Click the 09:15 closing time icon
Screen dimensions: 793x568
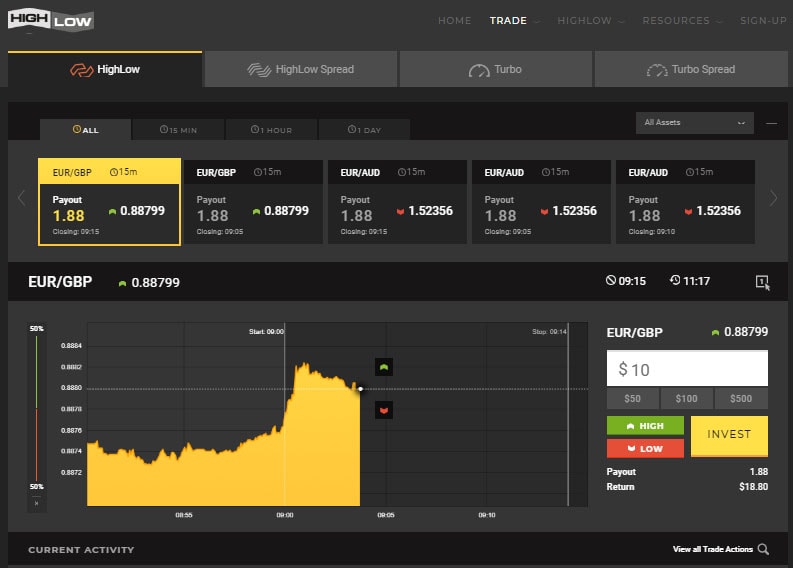610,280
